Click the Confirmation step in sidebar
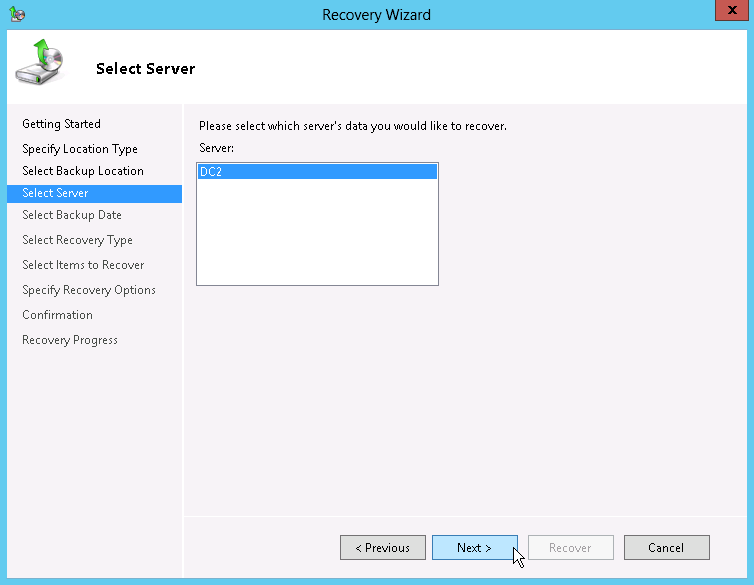Screen dimensions: 754x585 (57, 315)
